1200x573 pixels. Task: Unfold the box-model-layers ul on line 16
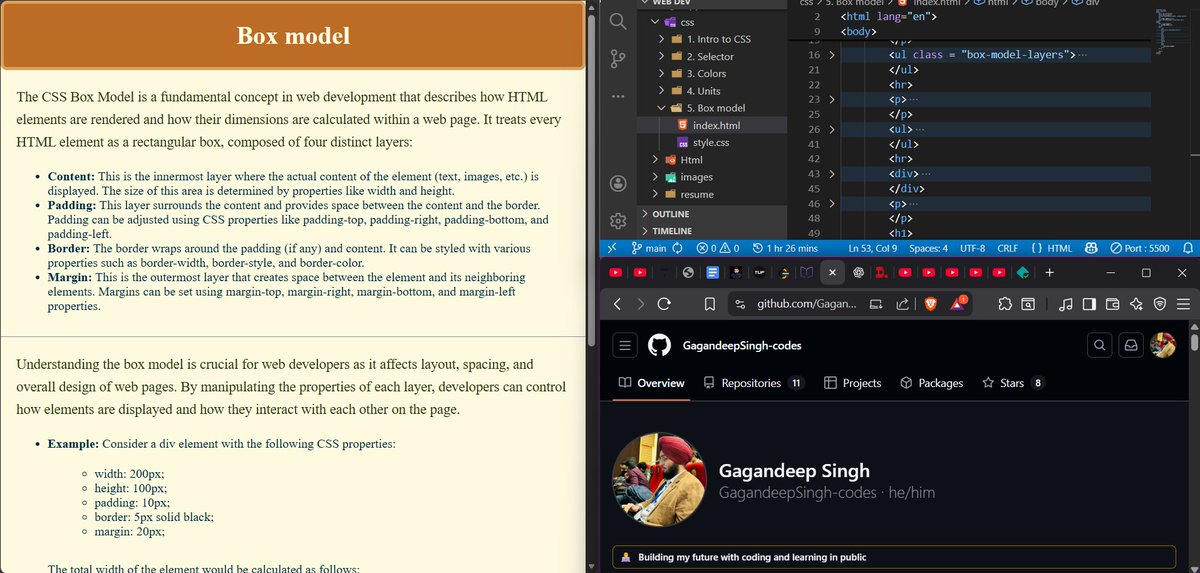click(831, 55)
